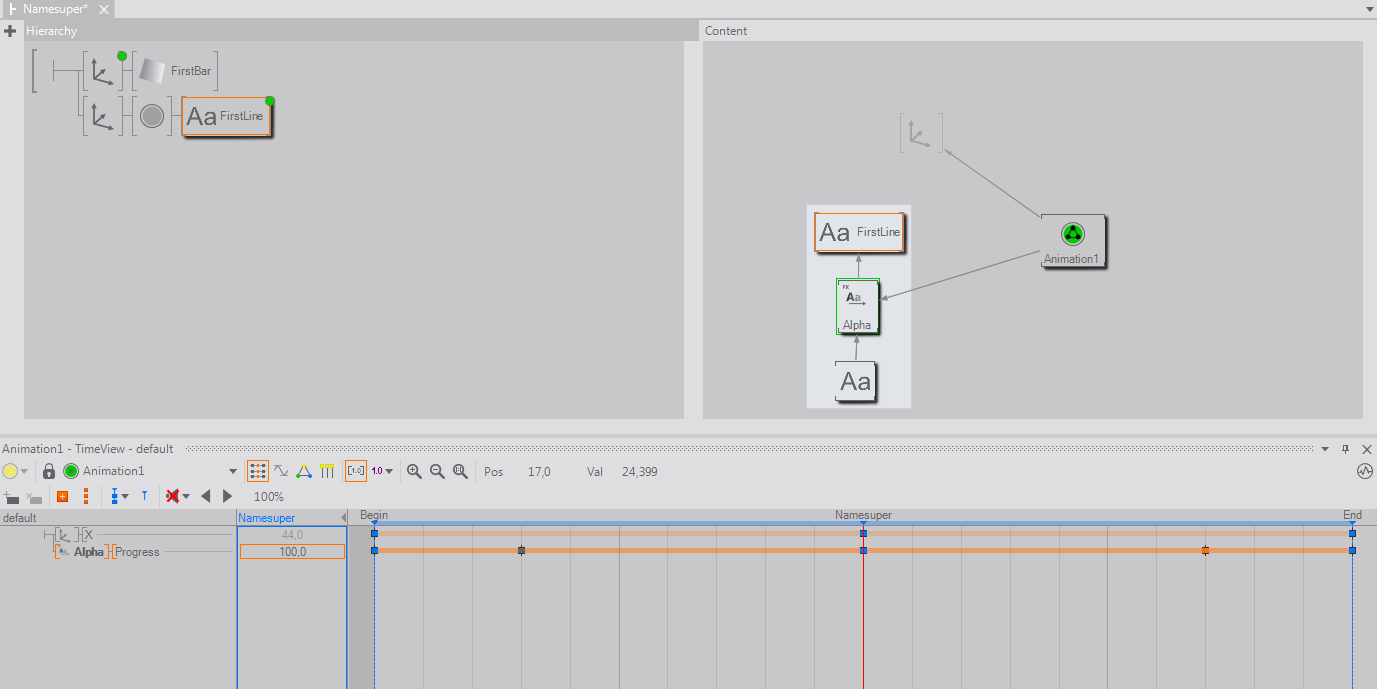This screenshot has width=1377, height=689.
Task: Click the red X delete keyframe icon
Action: tap(173, 496)
